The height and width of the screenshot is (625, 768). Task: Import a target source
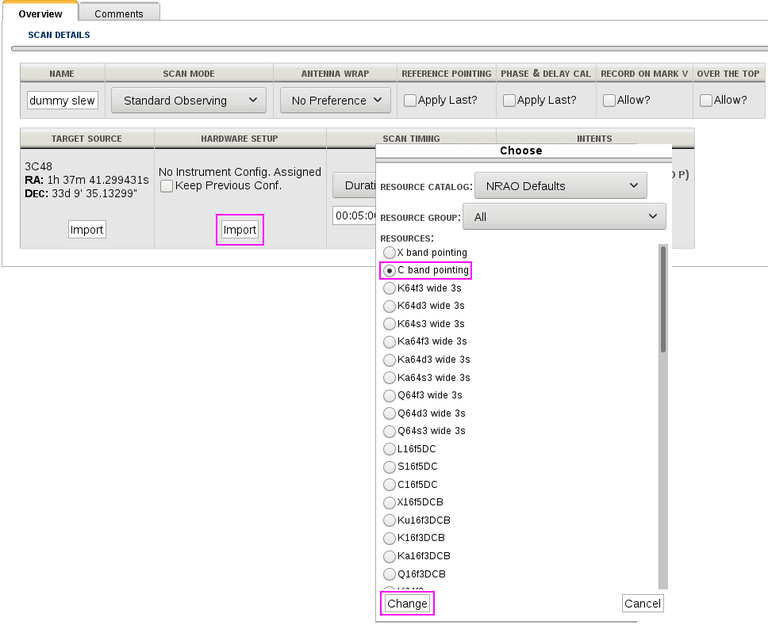pyautogui.click(x=86, y=230)
